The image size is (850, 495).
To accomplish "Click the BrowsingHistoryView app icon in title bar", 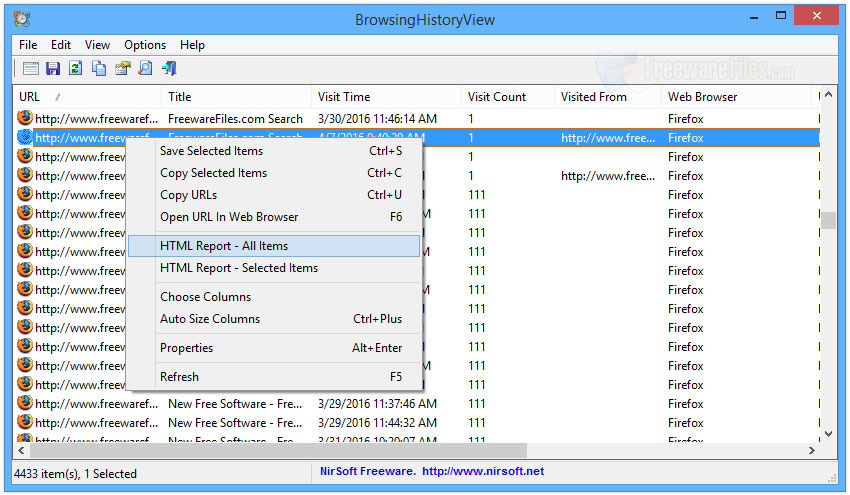I will click(22, 19).
